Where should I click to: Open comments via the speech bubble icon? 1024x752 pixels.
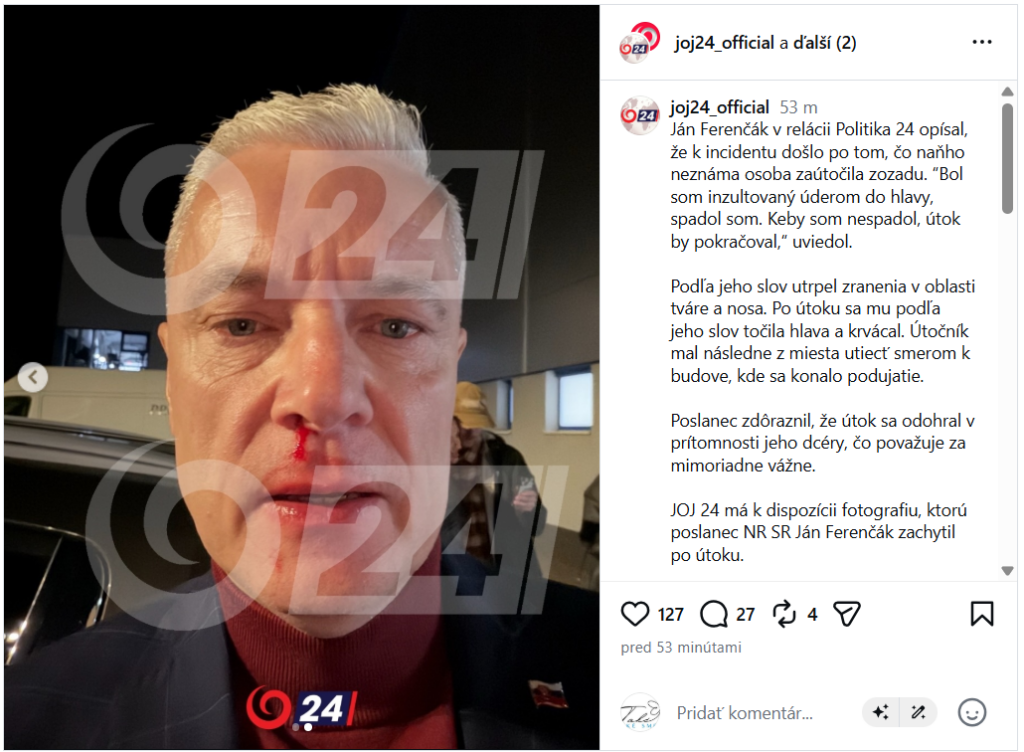tap(714, 614)
